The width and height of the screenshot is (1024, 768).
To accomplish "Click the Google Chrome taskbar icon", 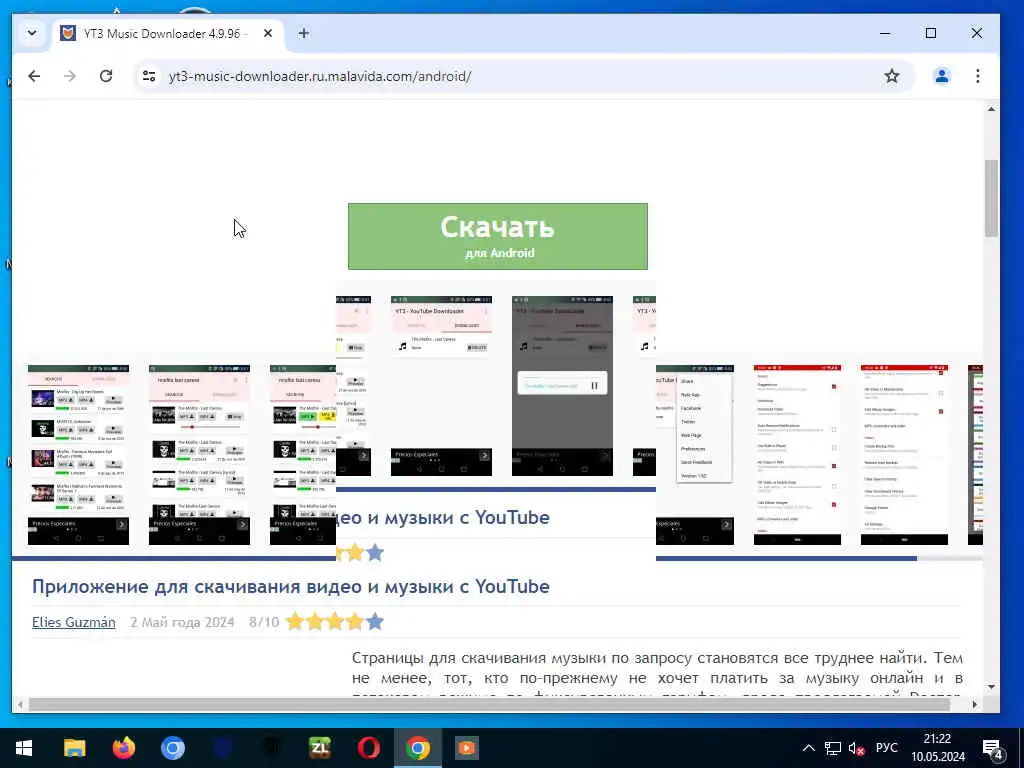I will pyautogui.click(x=418, y=748).
